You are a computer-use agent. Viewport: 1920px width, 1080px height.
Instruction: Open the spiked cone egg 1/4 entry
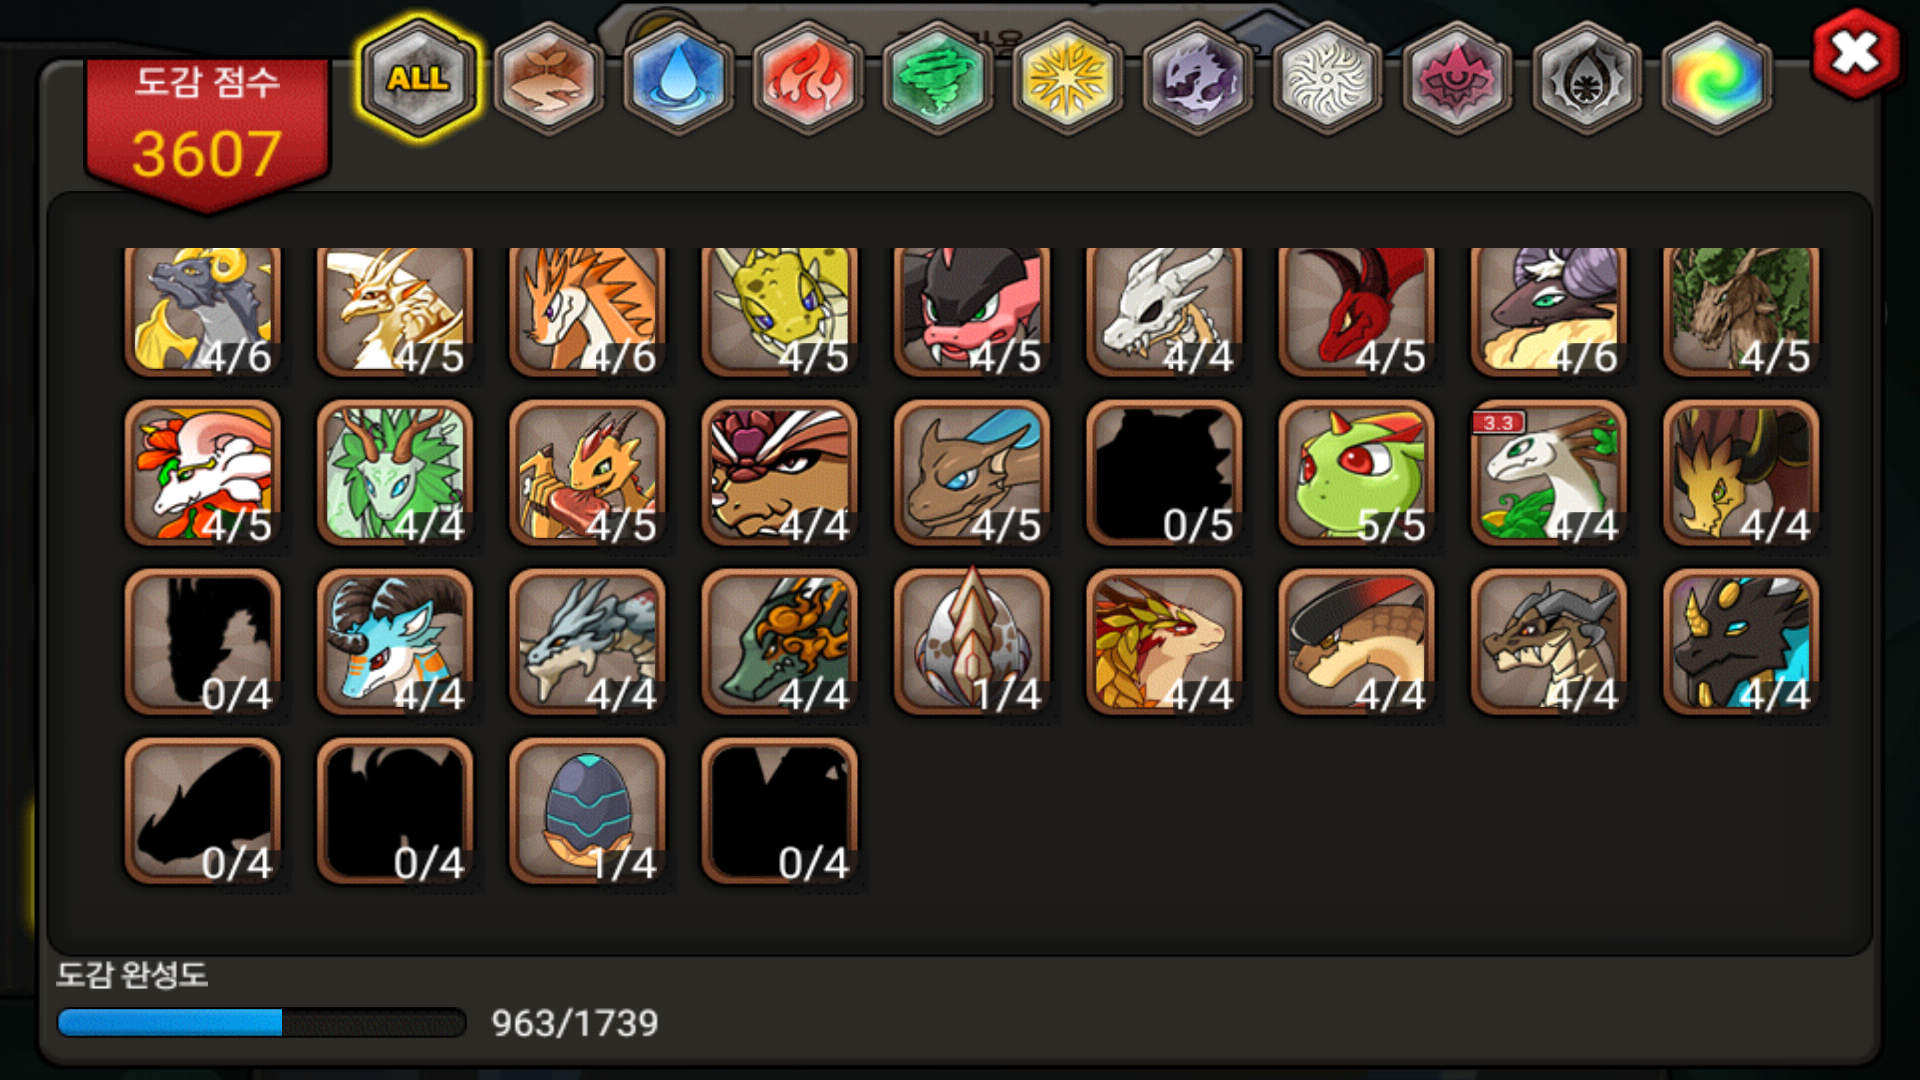click(972, 642)
